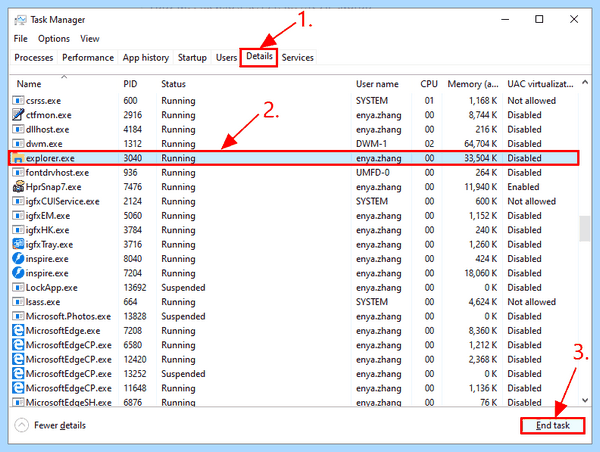Sort by the Name column header

point(29,84)
